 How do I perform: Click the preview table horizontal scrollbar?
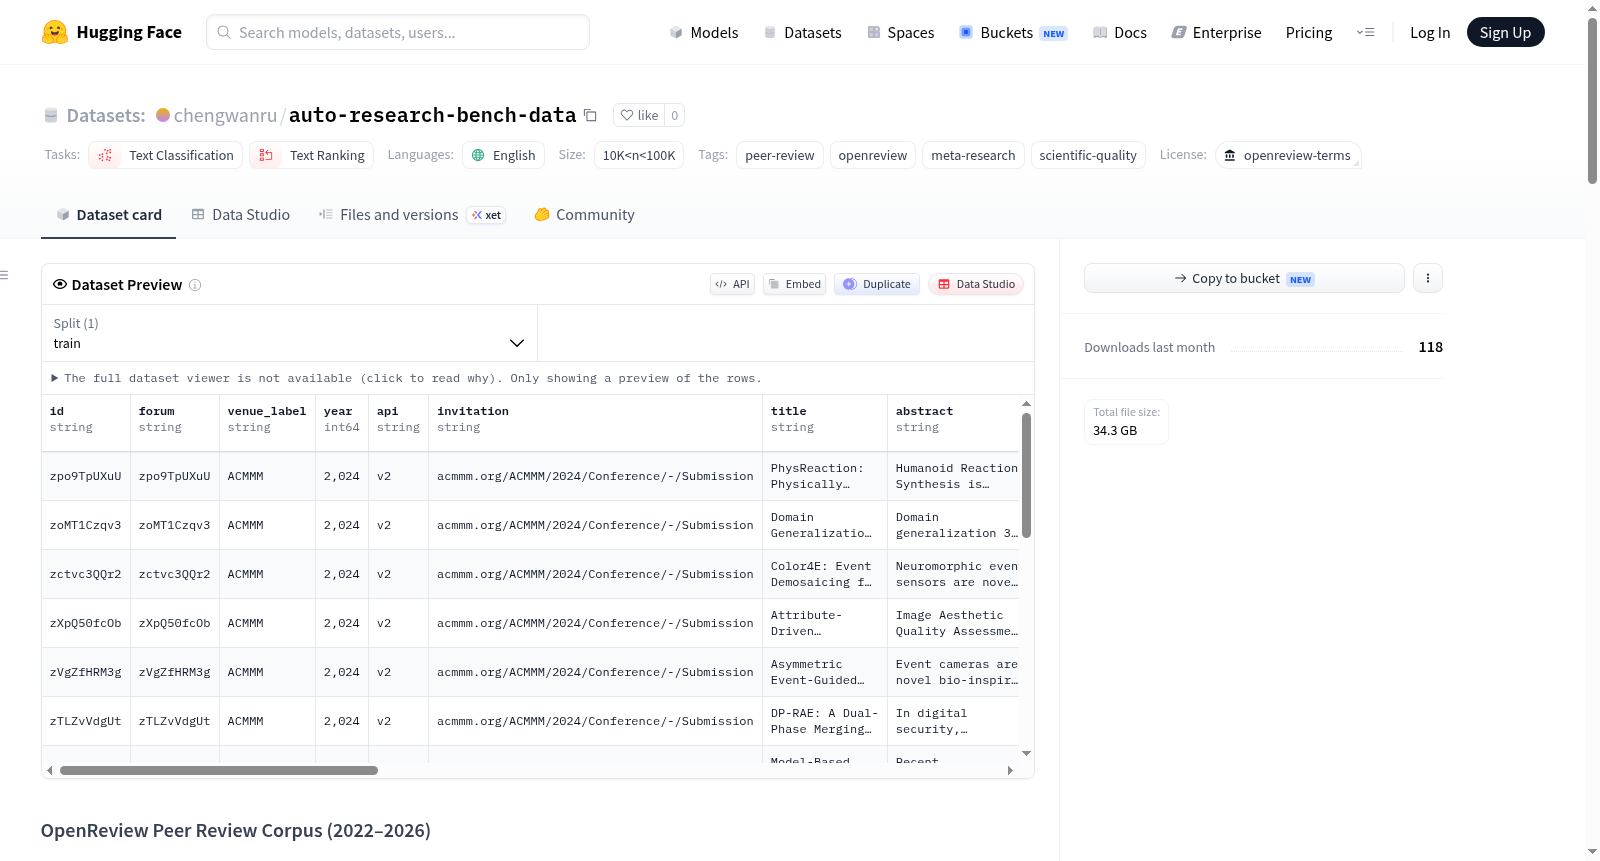219,770
